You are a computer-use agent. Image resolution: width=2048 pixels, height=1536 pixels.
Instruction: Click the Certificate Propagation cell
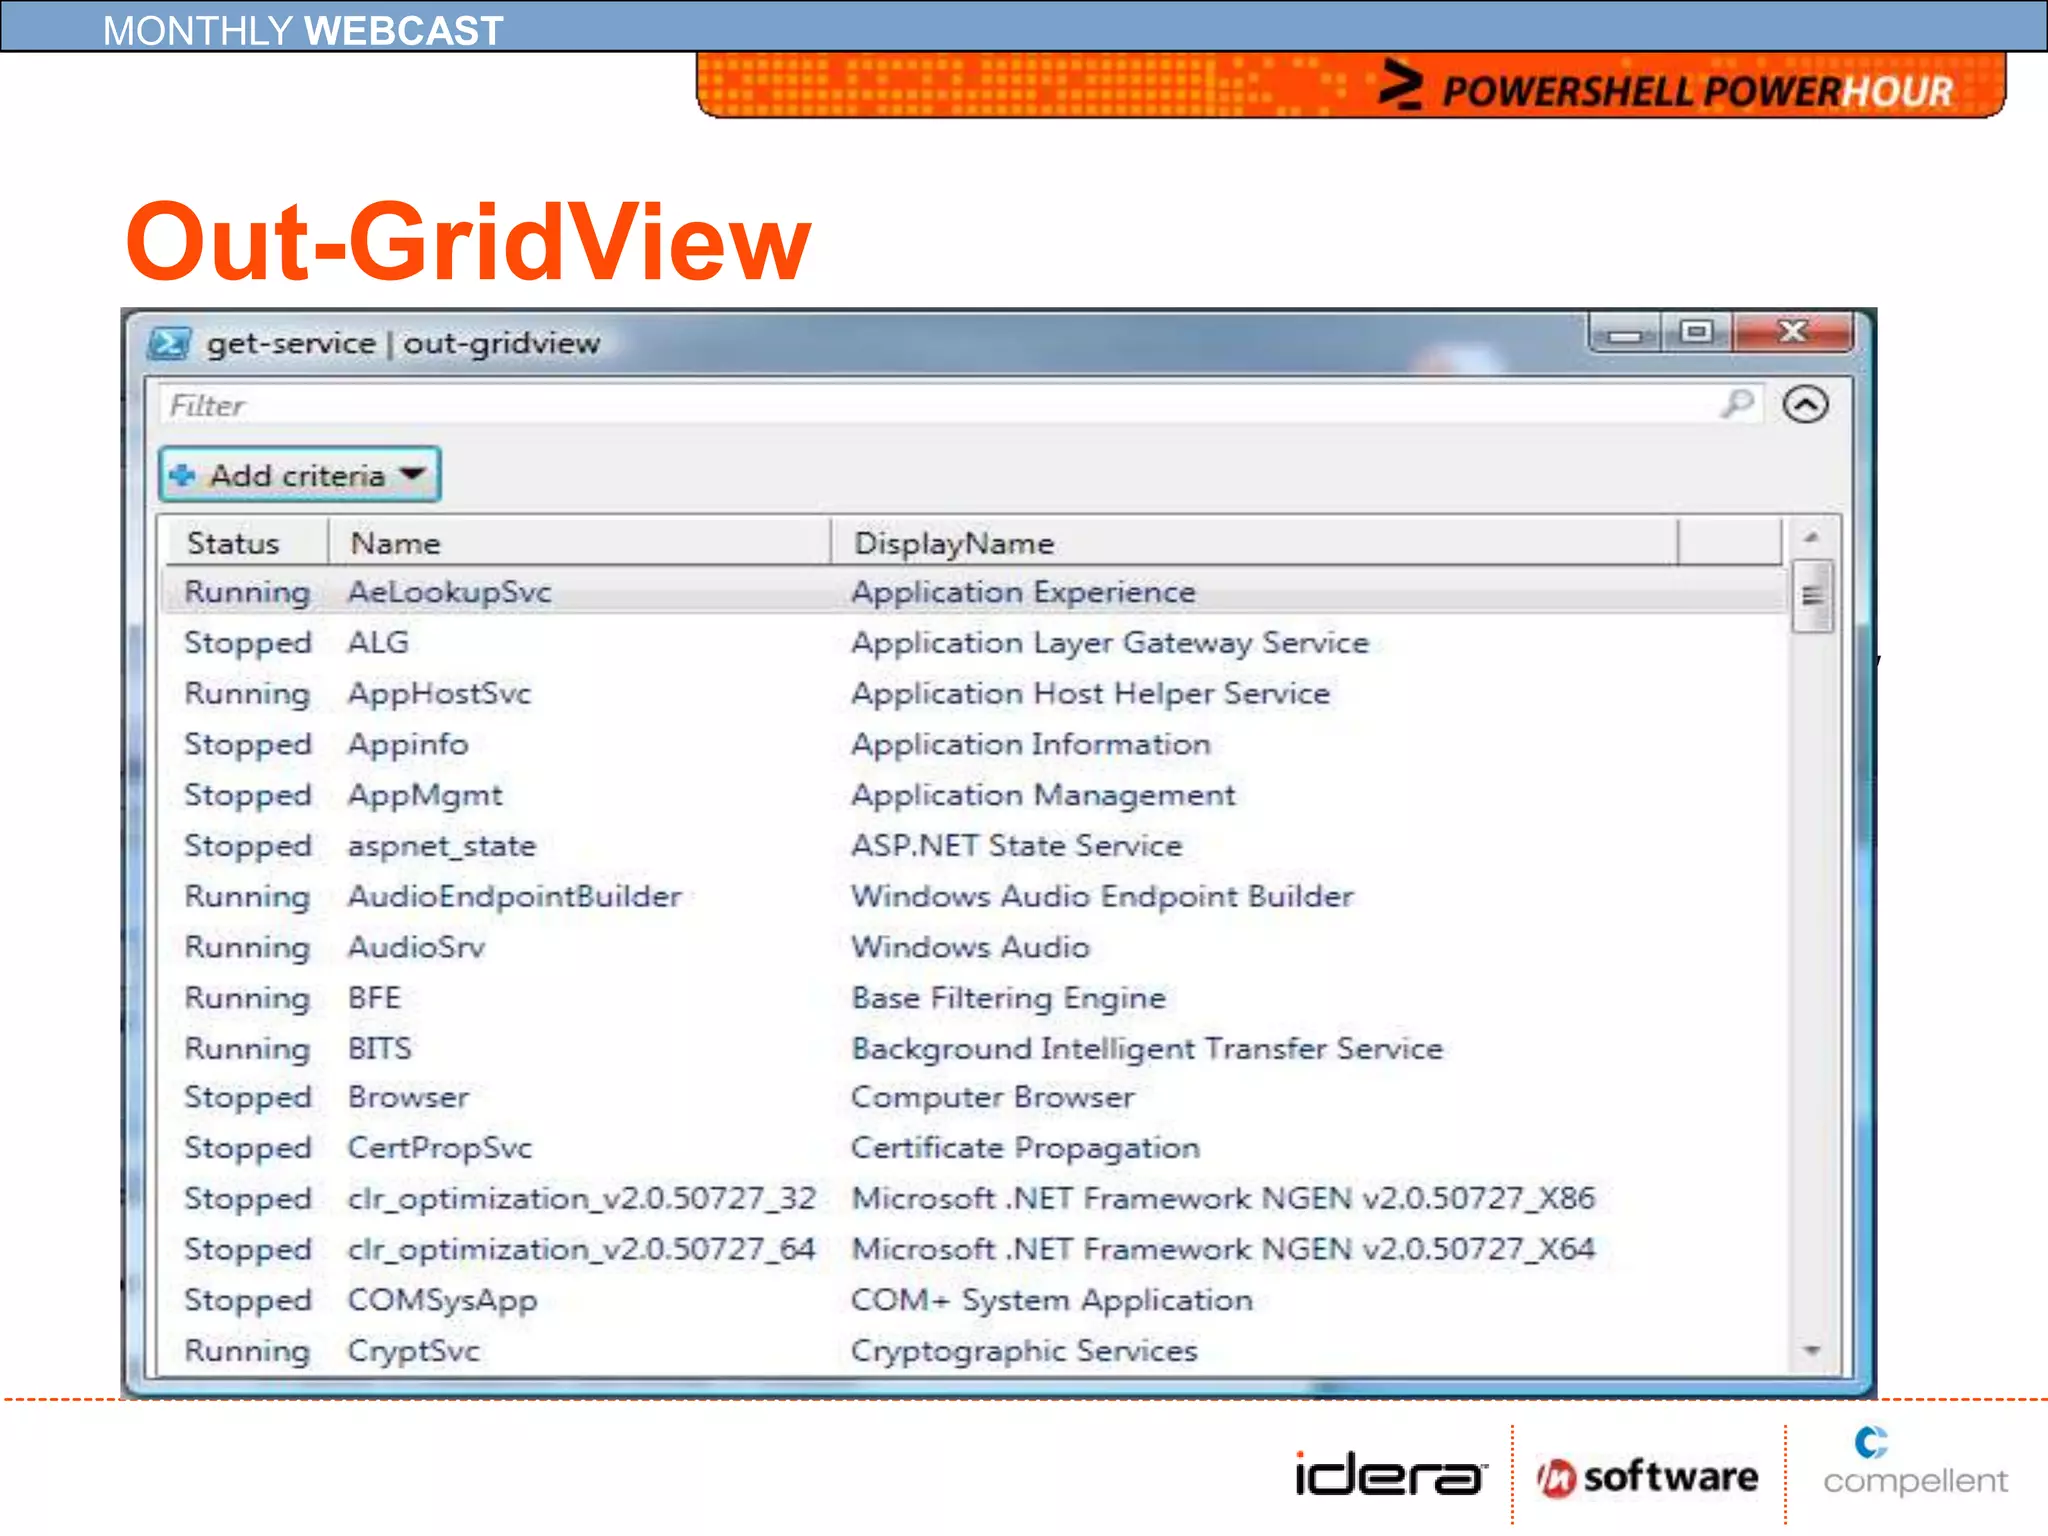pos(1025,1148)
